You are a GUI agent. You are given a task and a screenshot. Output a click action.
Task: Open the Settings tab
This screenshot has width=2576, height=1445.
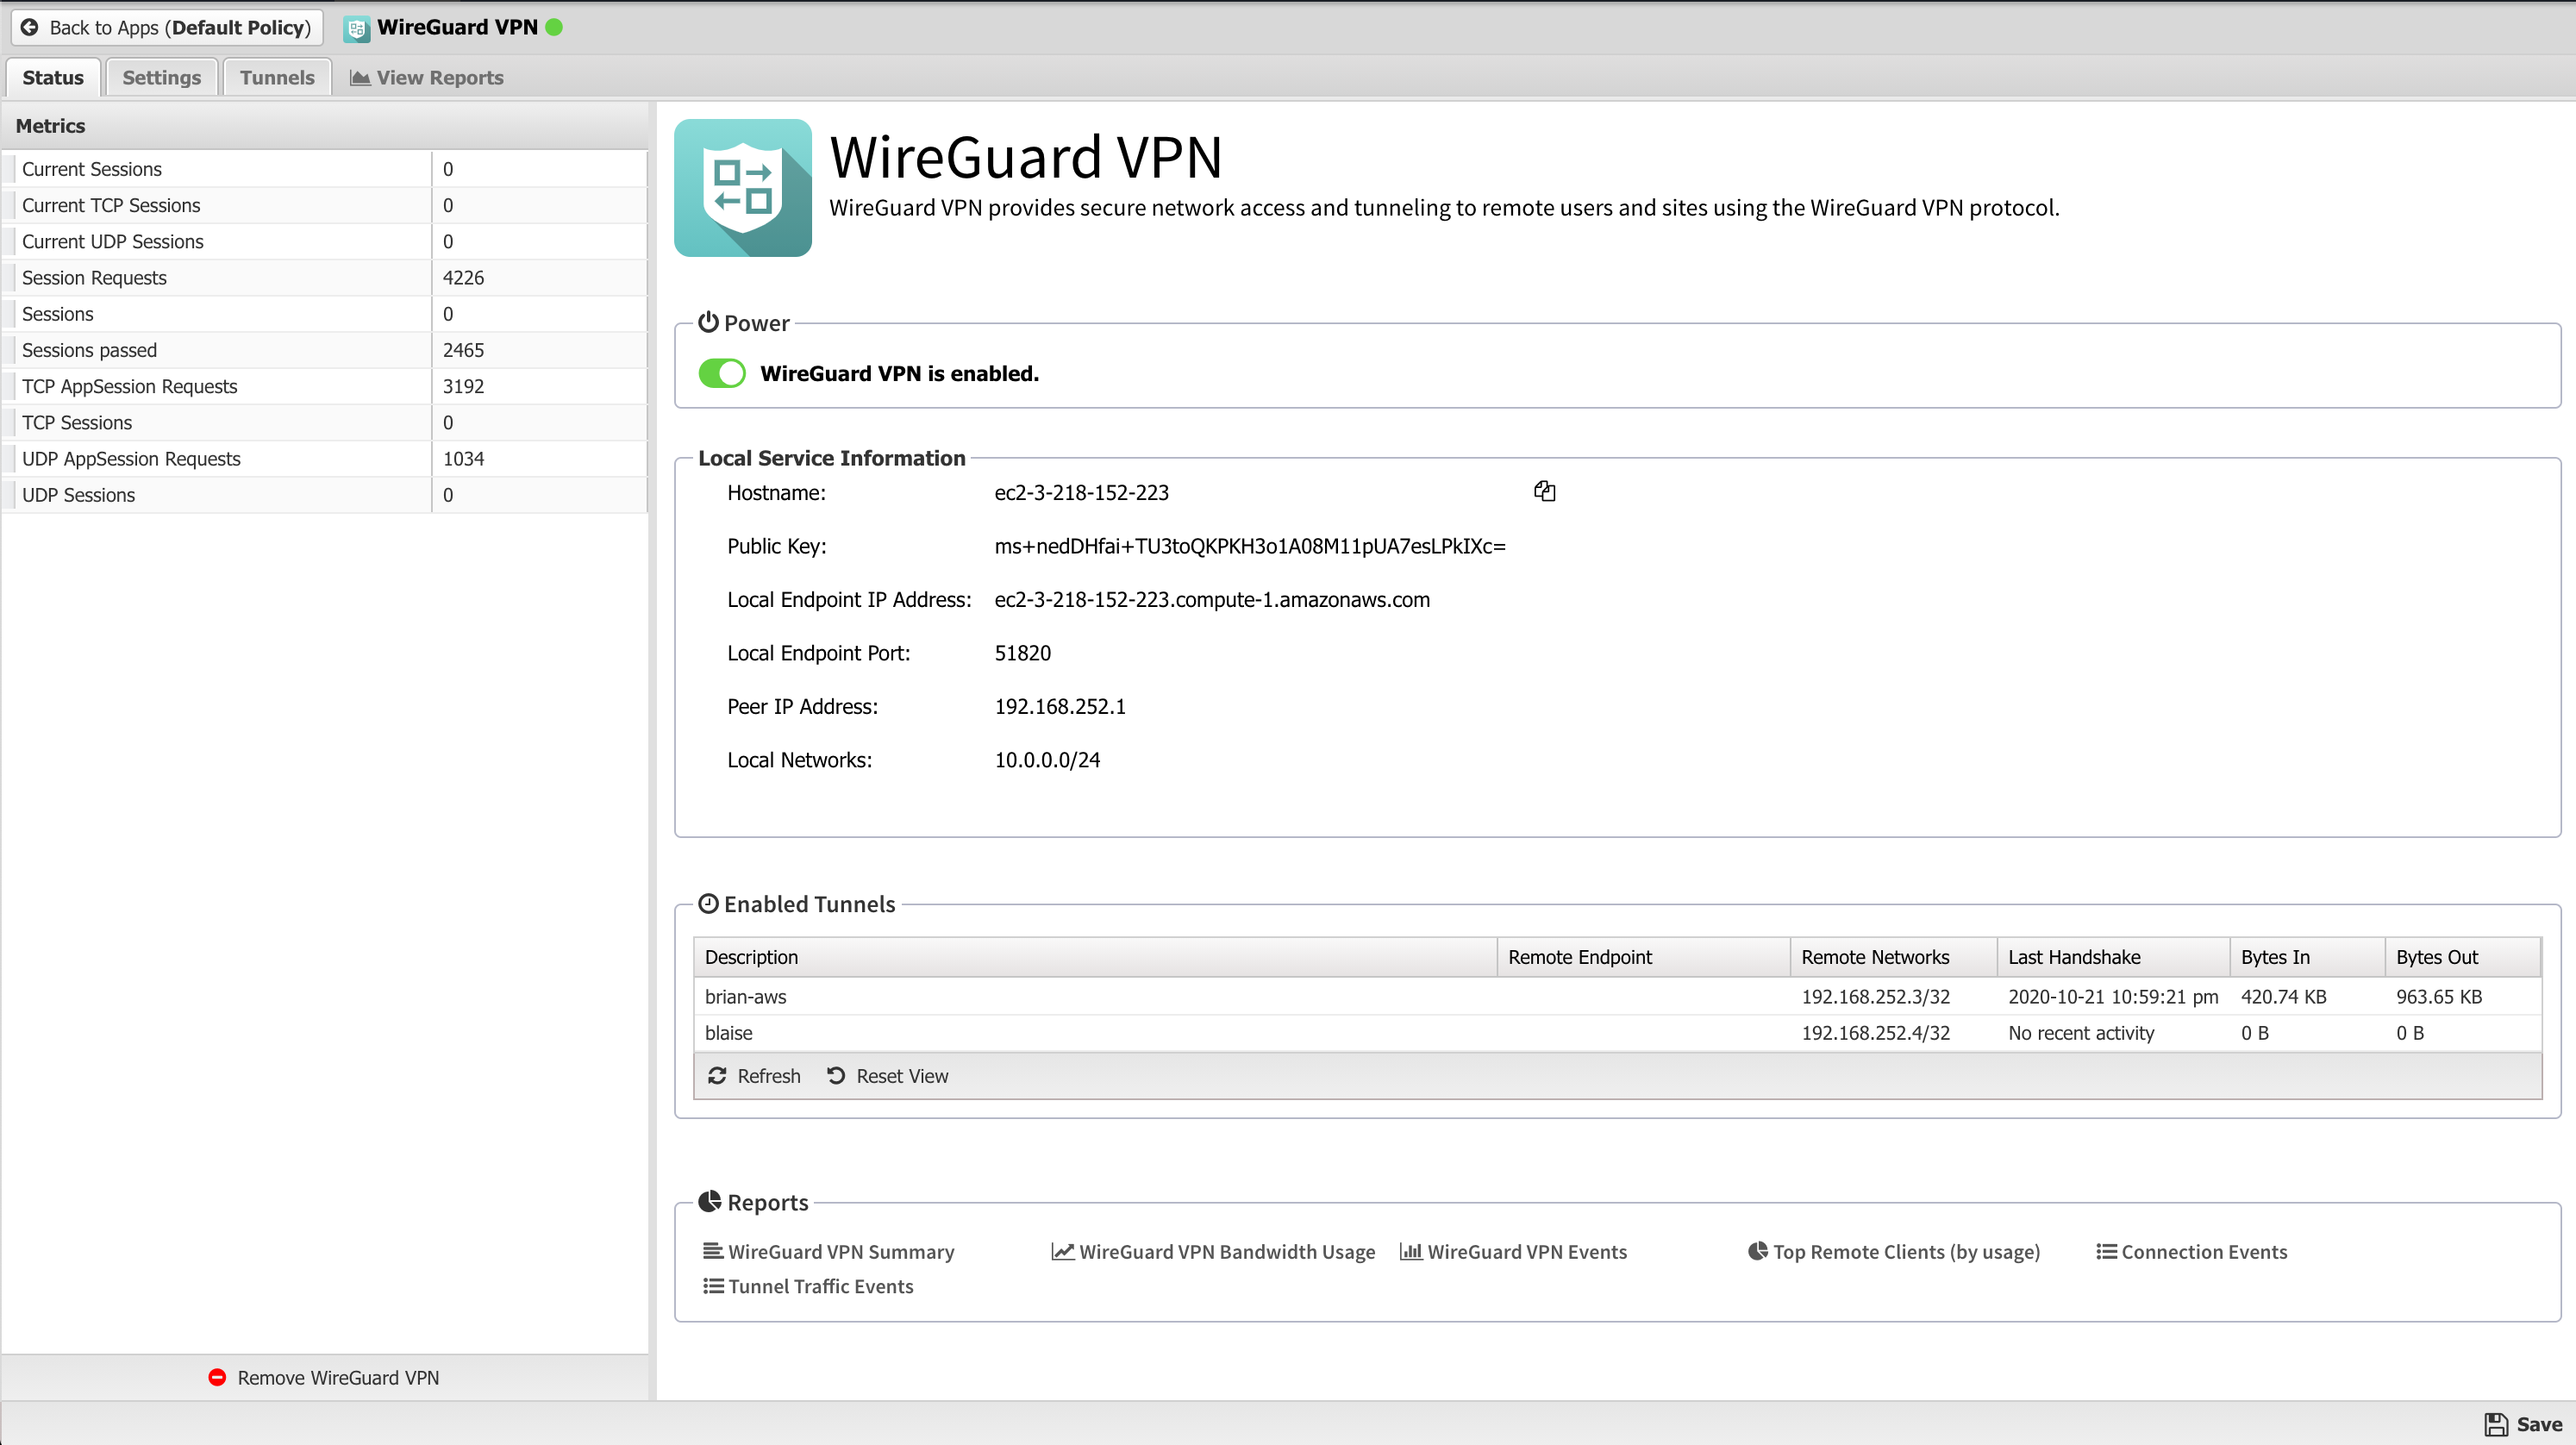click(x=161, y=77)
